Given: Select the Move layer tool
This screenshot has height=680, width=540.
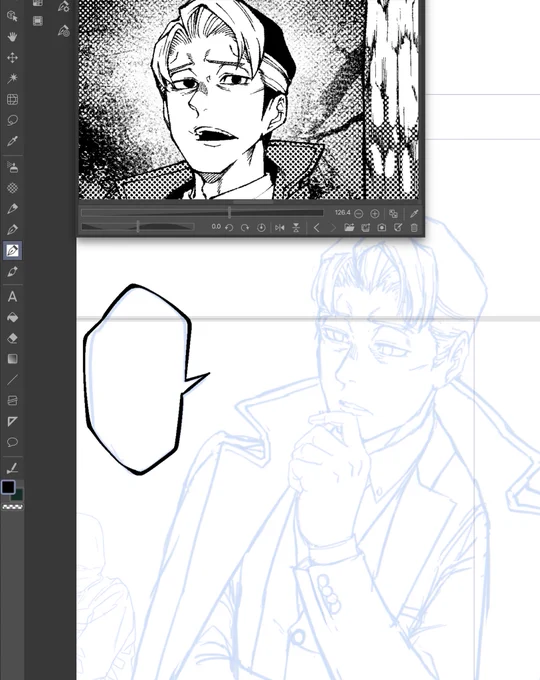Looking at the screenshot, I should tap(12, 58).
